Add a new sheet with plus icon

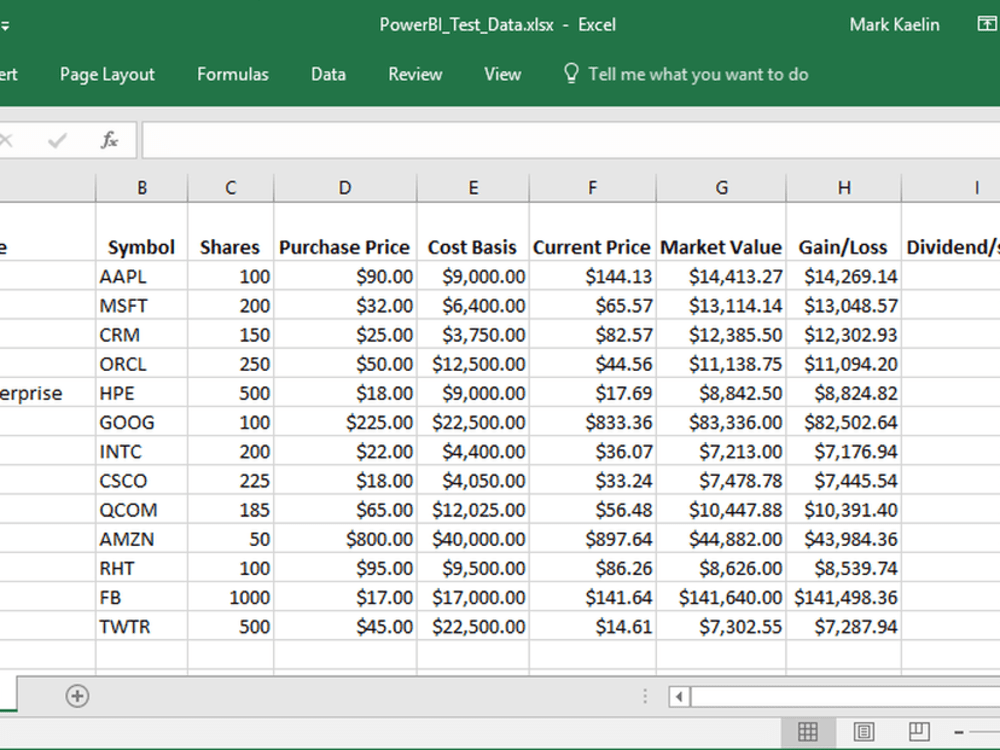pos(77,696)
